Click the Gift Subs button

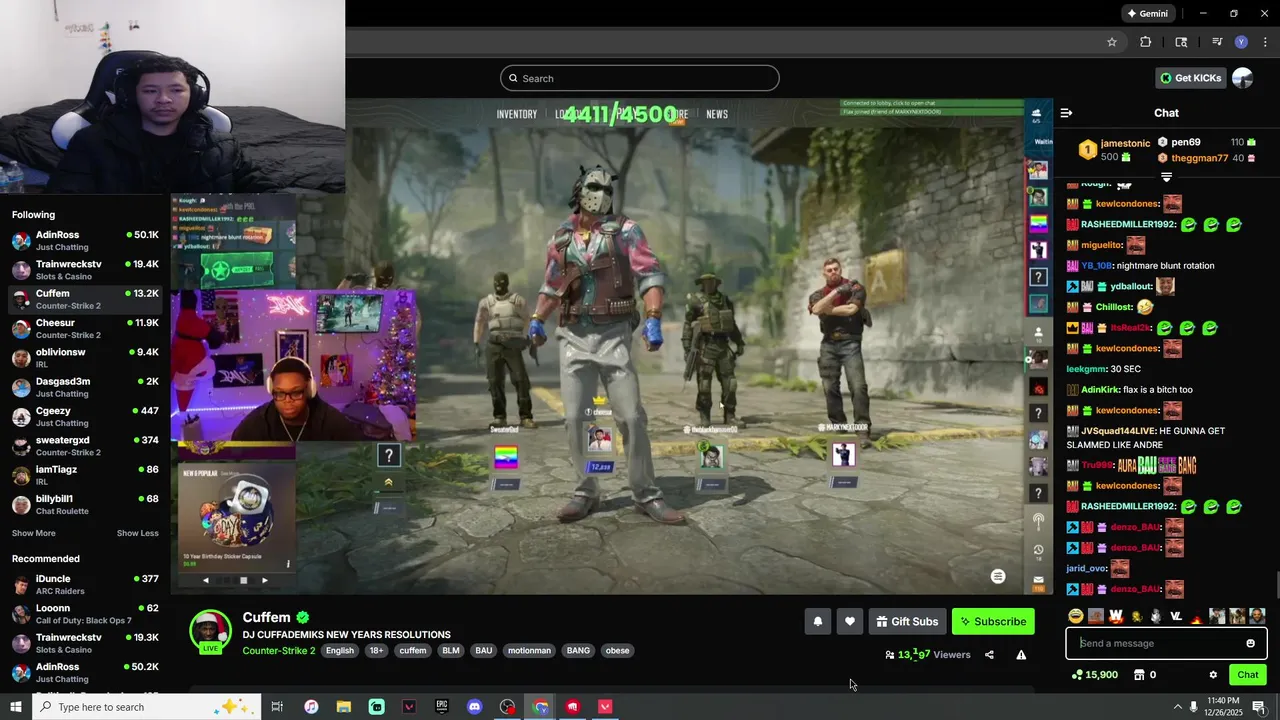pyautogui.click(x=907, y=621)
